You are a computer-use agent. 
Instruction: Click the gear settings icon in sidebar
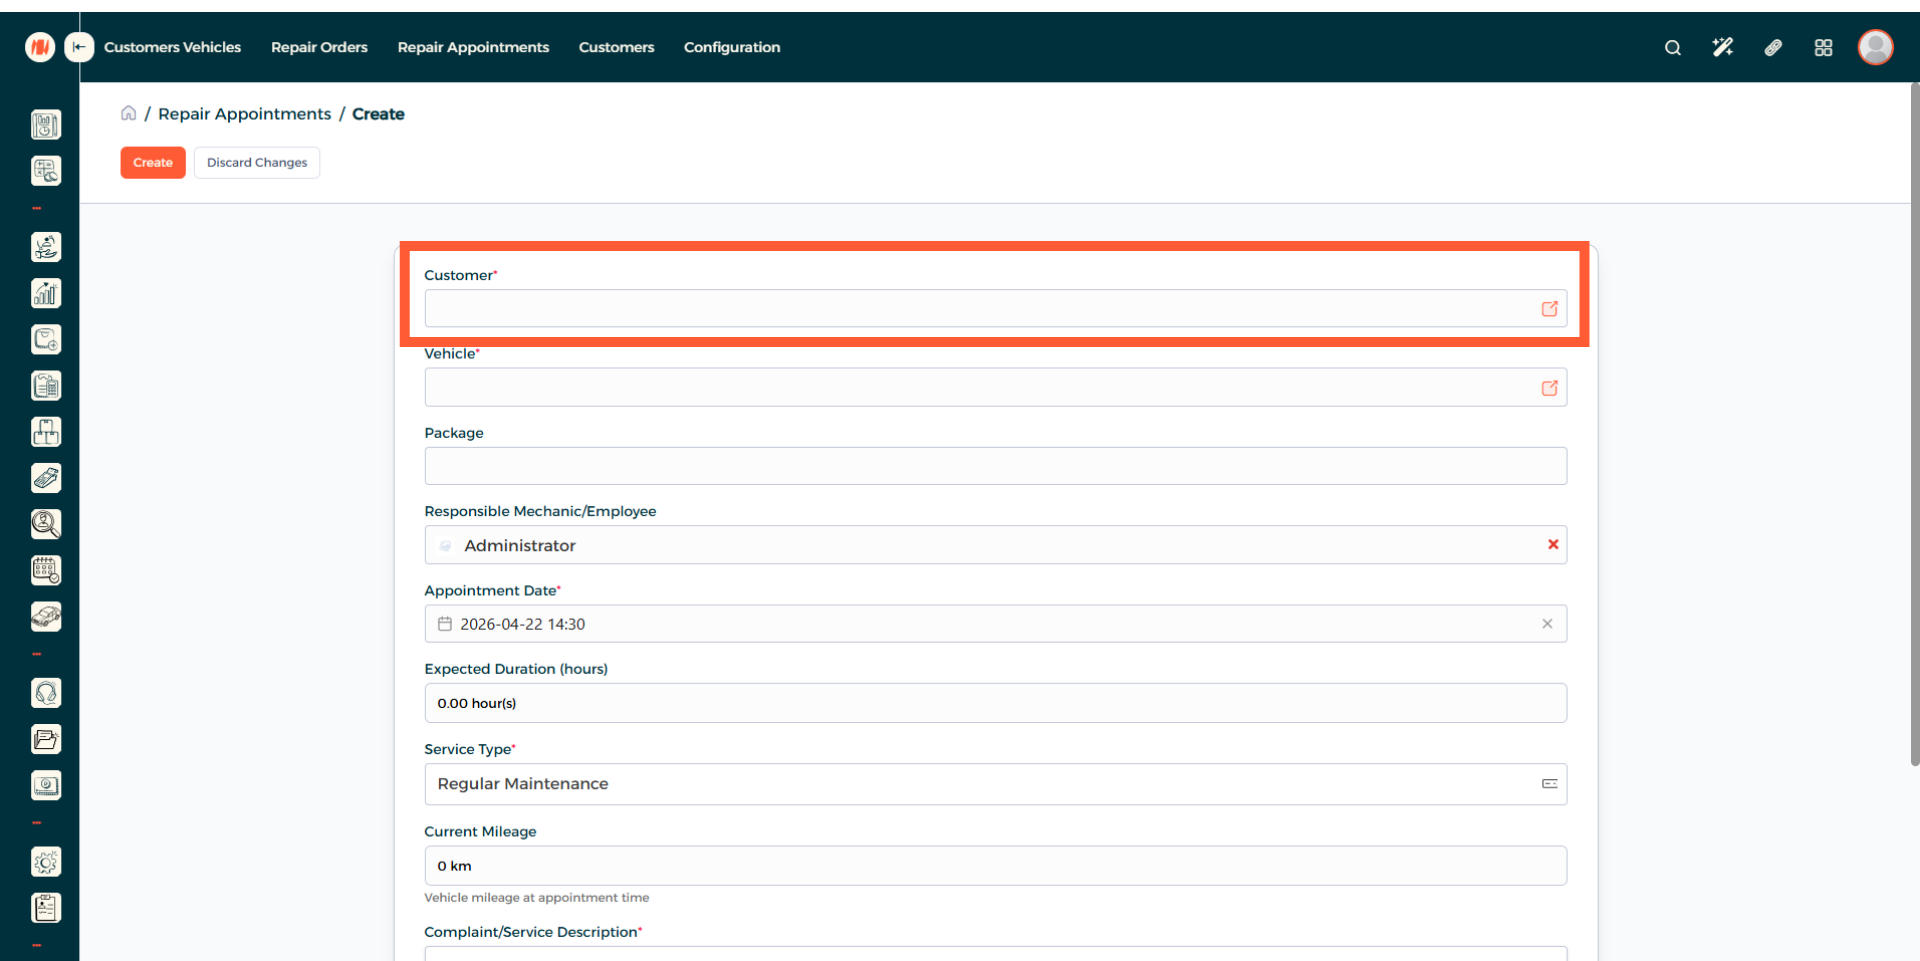coord(46,862)
